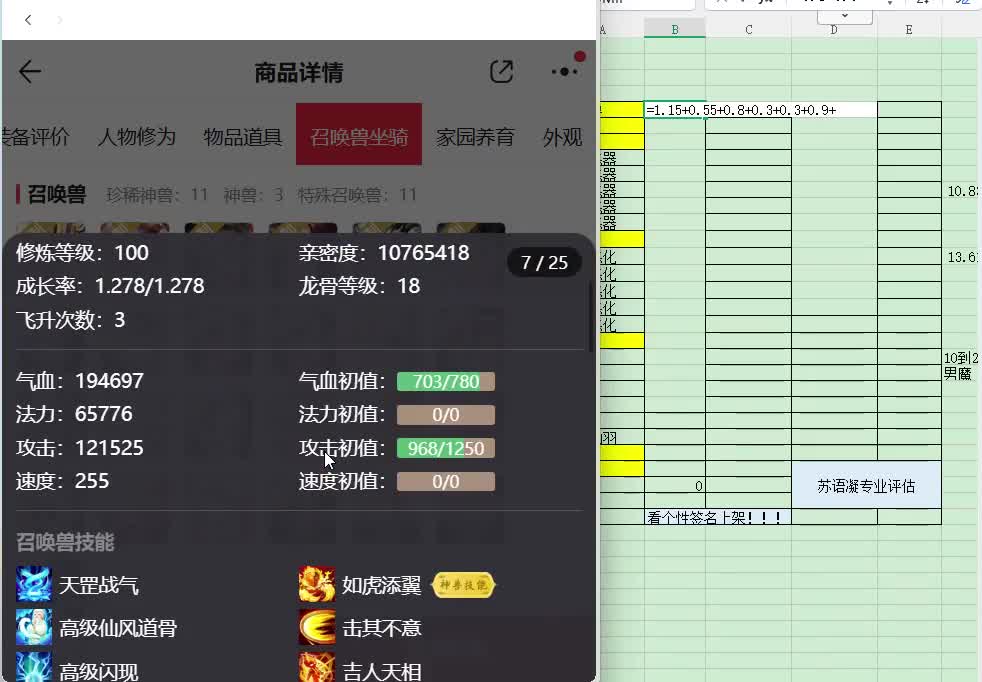This screenshot has height=682, width=982.
Task: Click the 飞升次数: 3 text
Action: 70,320
